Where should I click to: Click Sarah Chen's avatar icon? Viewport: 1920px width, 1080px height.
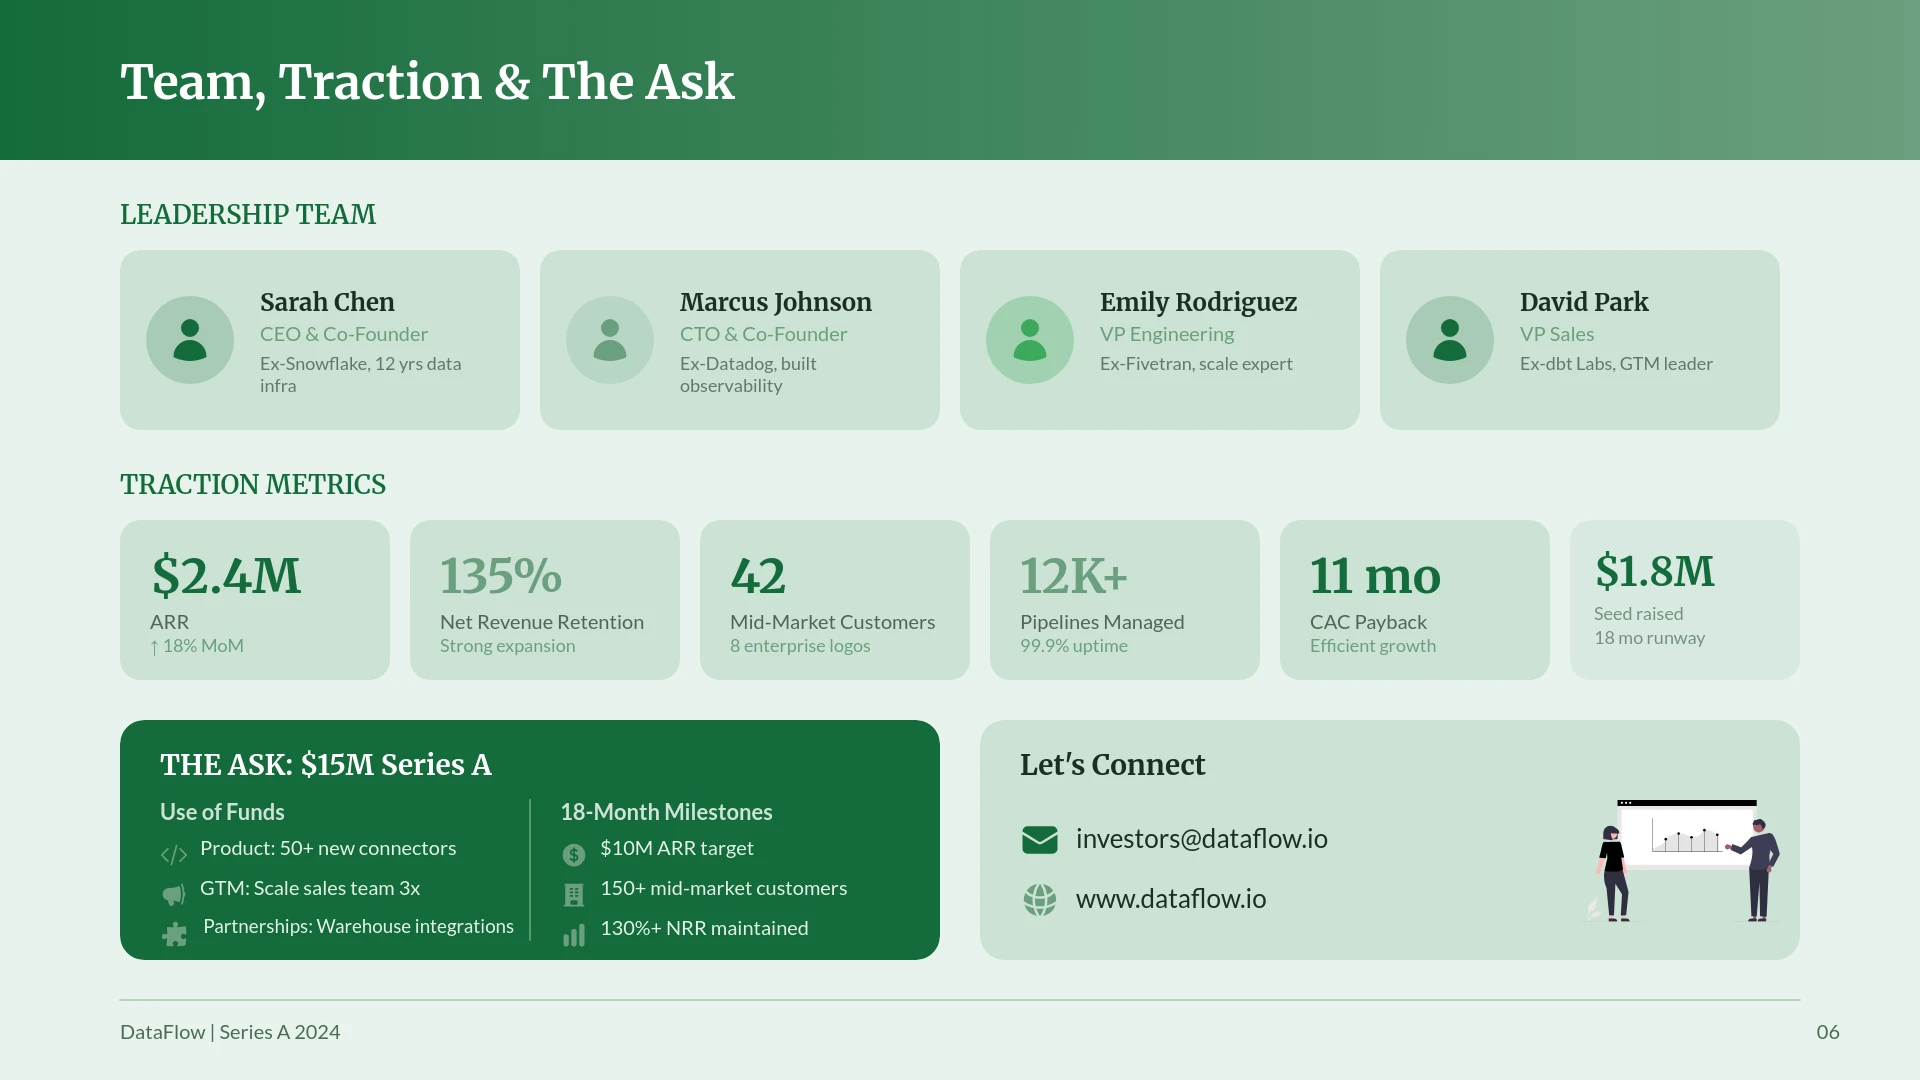(190, 340)
